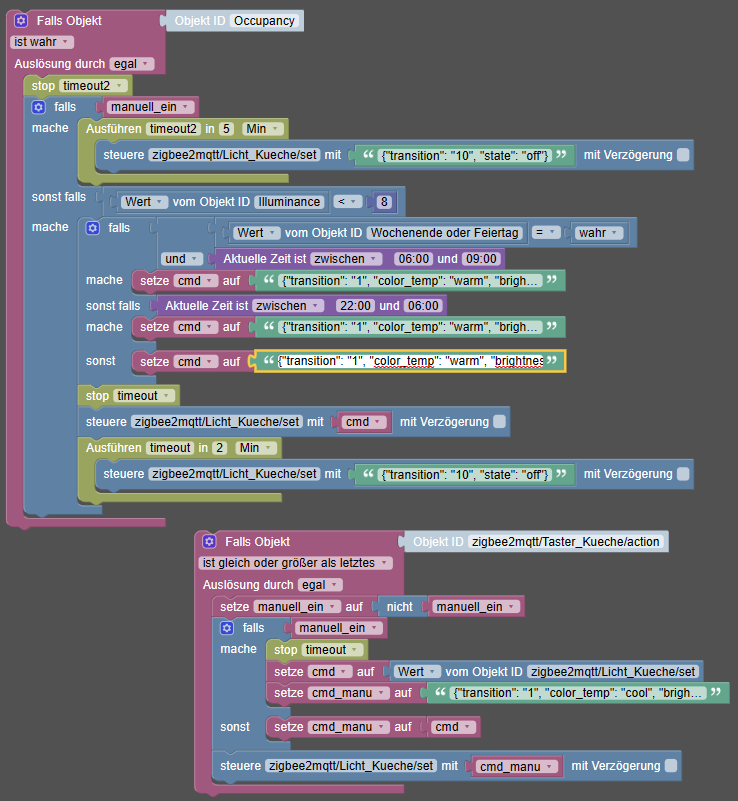The image size is (738, 801).
Task: Open 'manuell_ein' dropdown in first falls condition
Action: pyautogui.click(x=149, y=107)
